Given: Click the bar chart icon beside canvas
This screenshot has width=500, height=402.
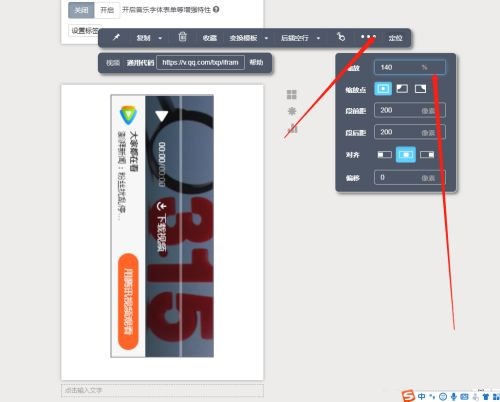Looking at the screenshot, I should coord(292,128).
